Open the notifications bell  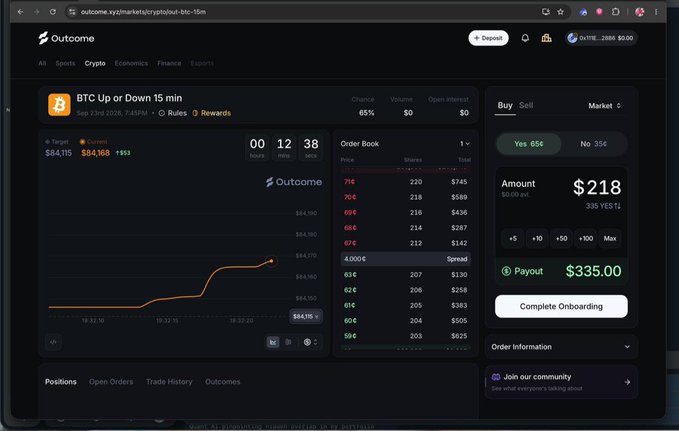(525, 38)
